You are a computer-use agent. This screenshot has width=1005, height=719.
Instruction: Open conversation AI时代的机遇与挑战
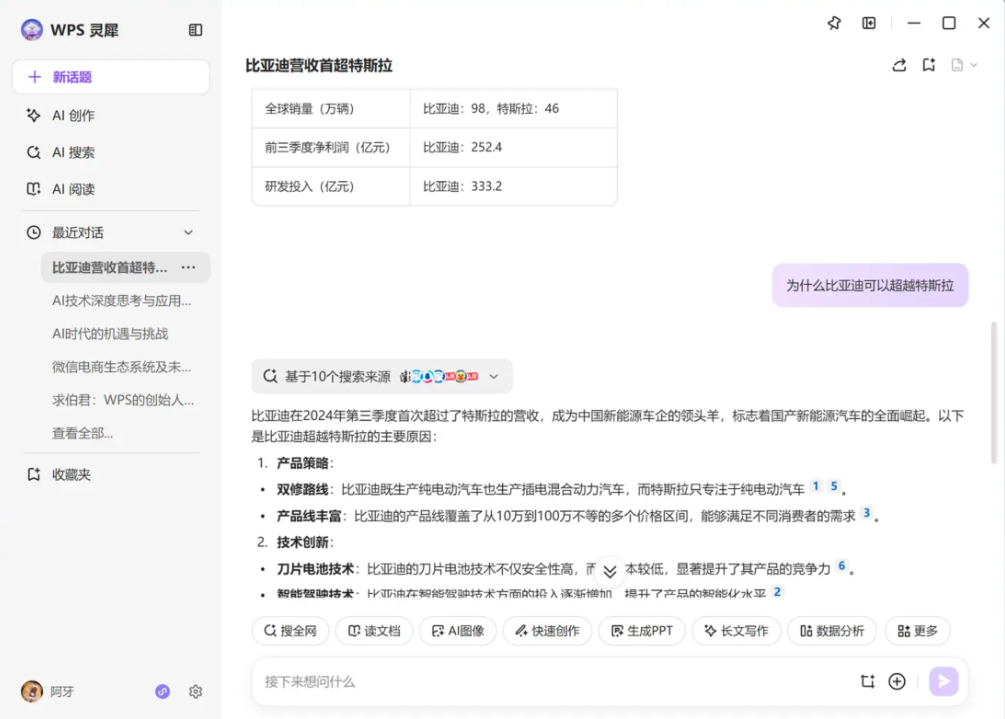(x=110, y=334)
